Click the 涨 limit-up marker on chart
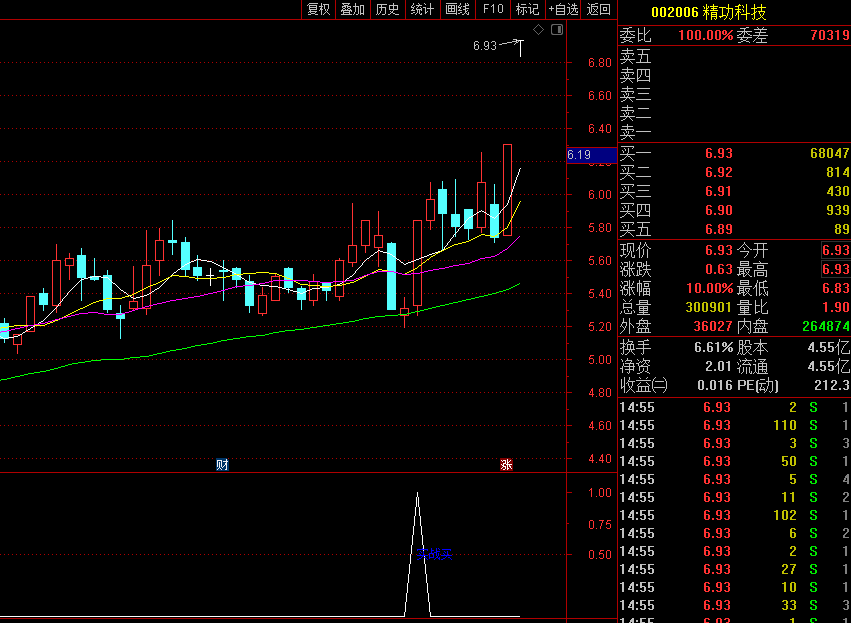Screen dimensions: 851x623 coord(506,465)
